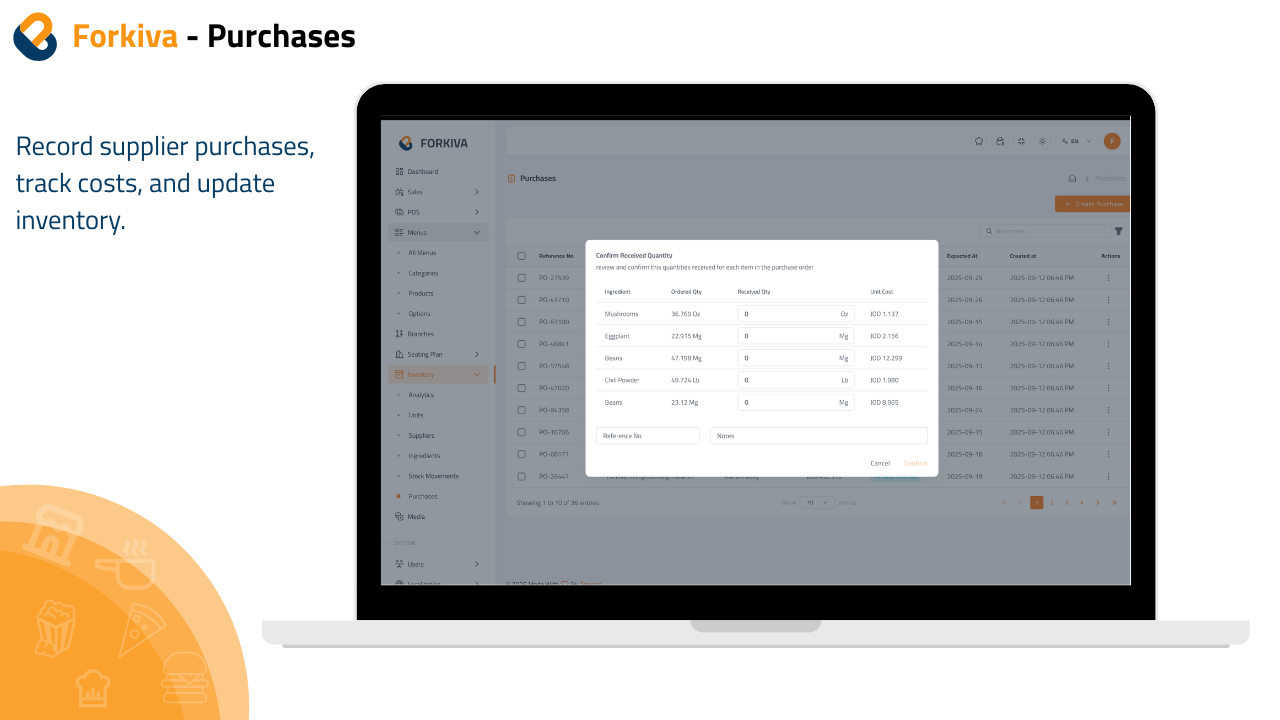Check the checkbox for PO-27539
This screenshot has height=720, width=1280.
coord(521,277)
